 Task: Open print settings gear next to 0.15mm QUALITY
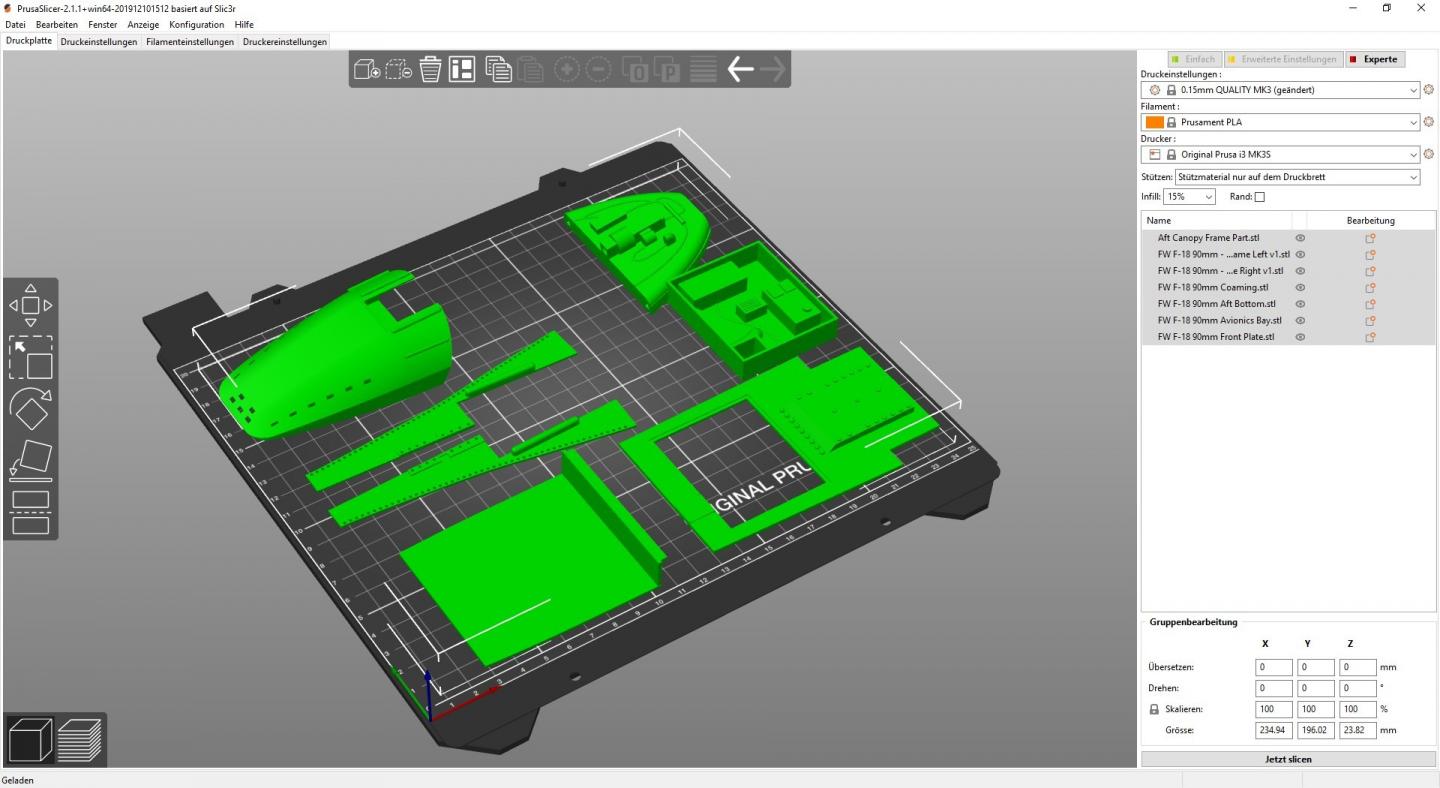point(1429,90)
